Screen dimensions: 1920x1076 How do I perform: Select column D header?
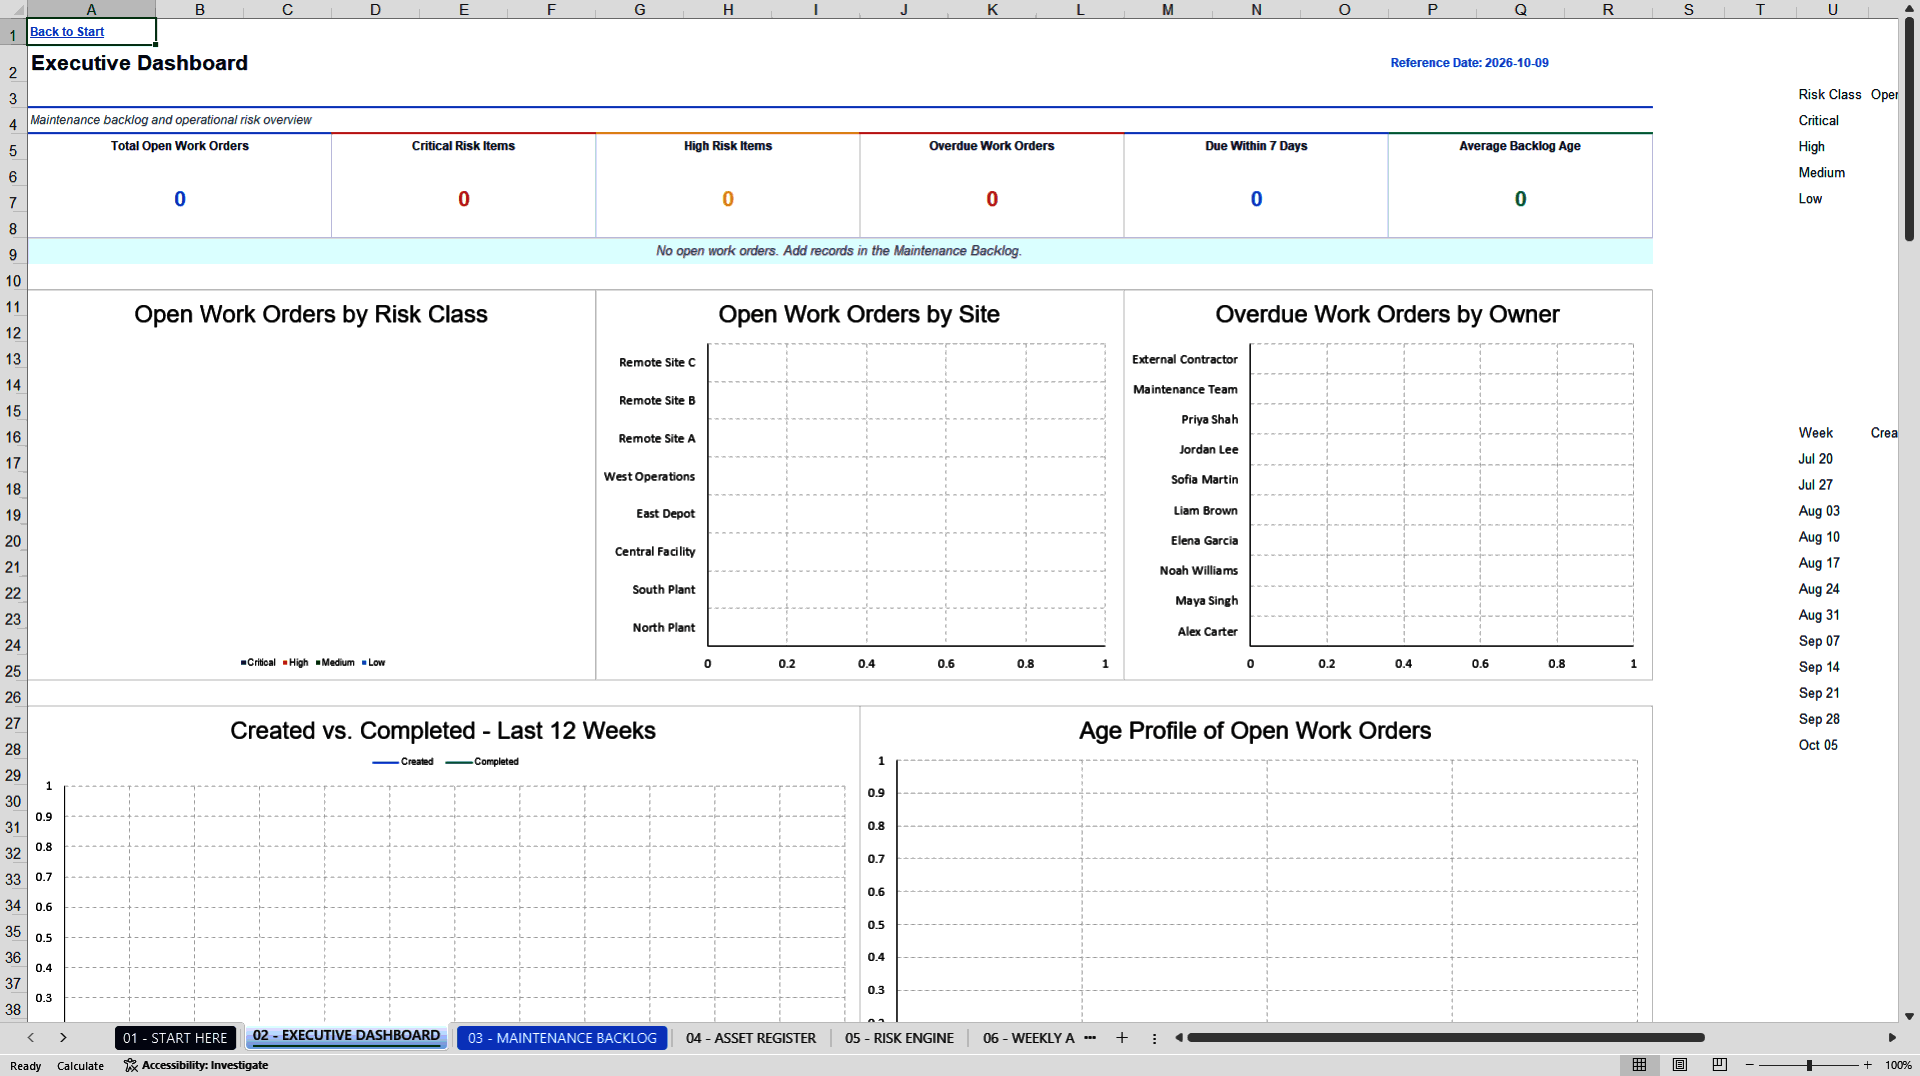click(x=375, y=9)
